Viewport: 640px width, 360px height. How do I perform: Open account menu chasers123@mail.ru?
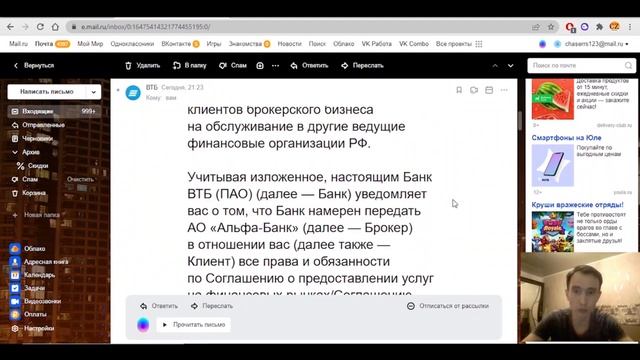(596, 44)
